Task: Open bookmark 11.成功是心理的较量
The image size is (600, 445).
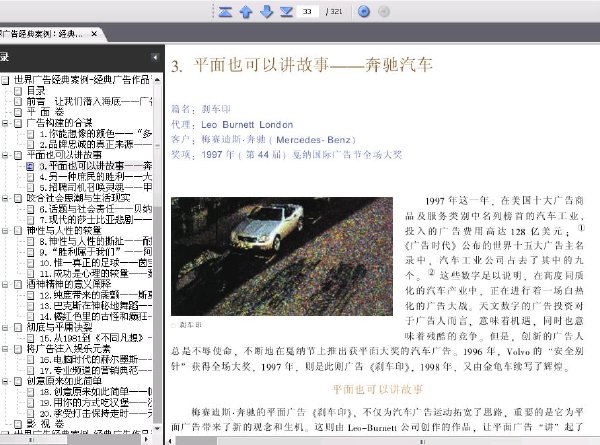Action: [x=96, y=274]
